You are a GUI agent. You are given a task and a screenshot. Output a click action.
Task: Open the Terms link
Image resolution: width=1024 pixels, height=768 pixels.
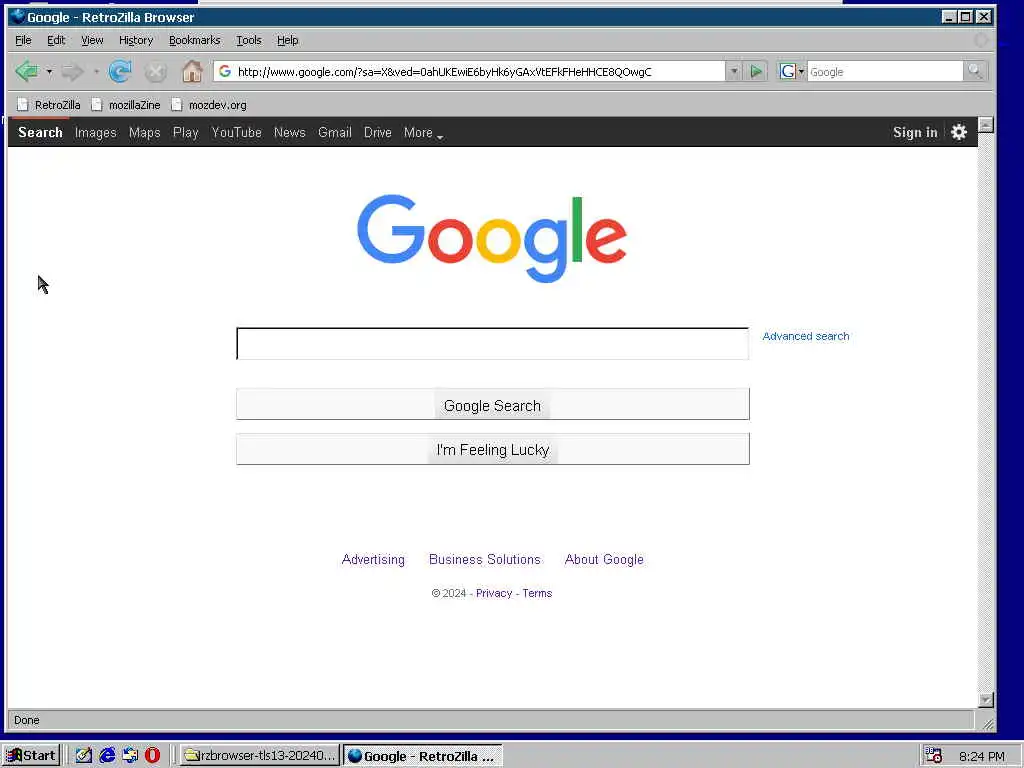click(x=537, y=593)
